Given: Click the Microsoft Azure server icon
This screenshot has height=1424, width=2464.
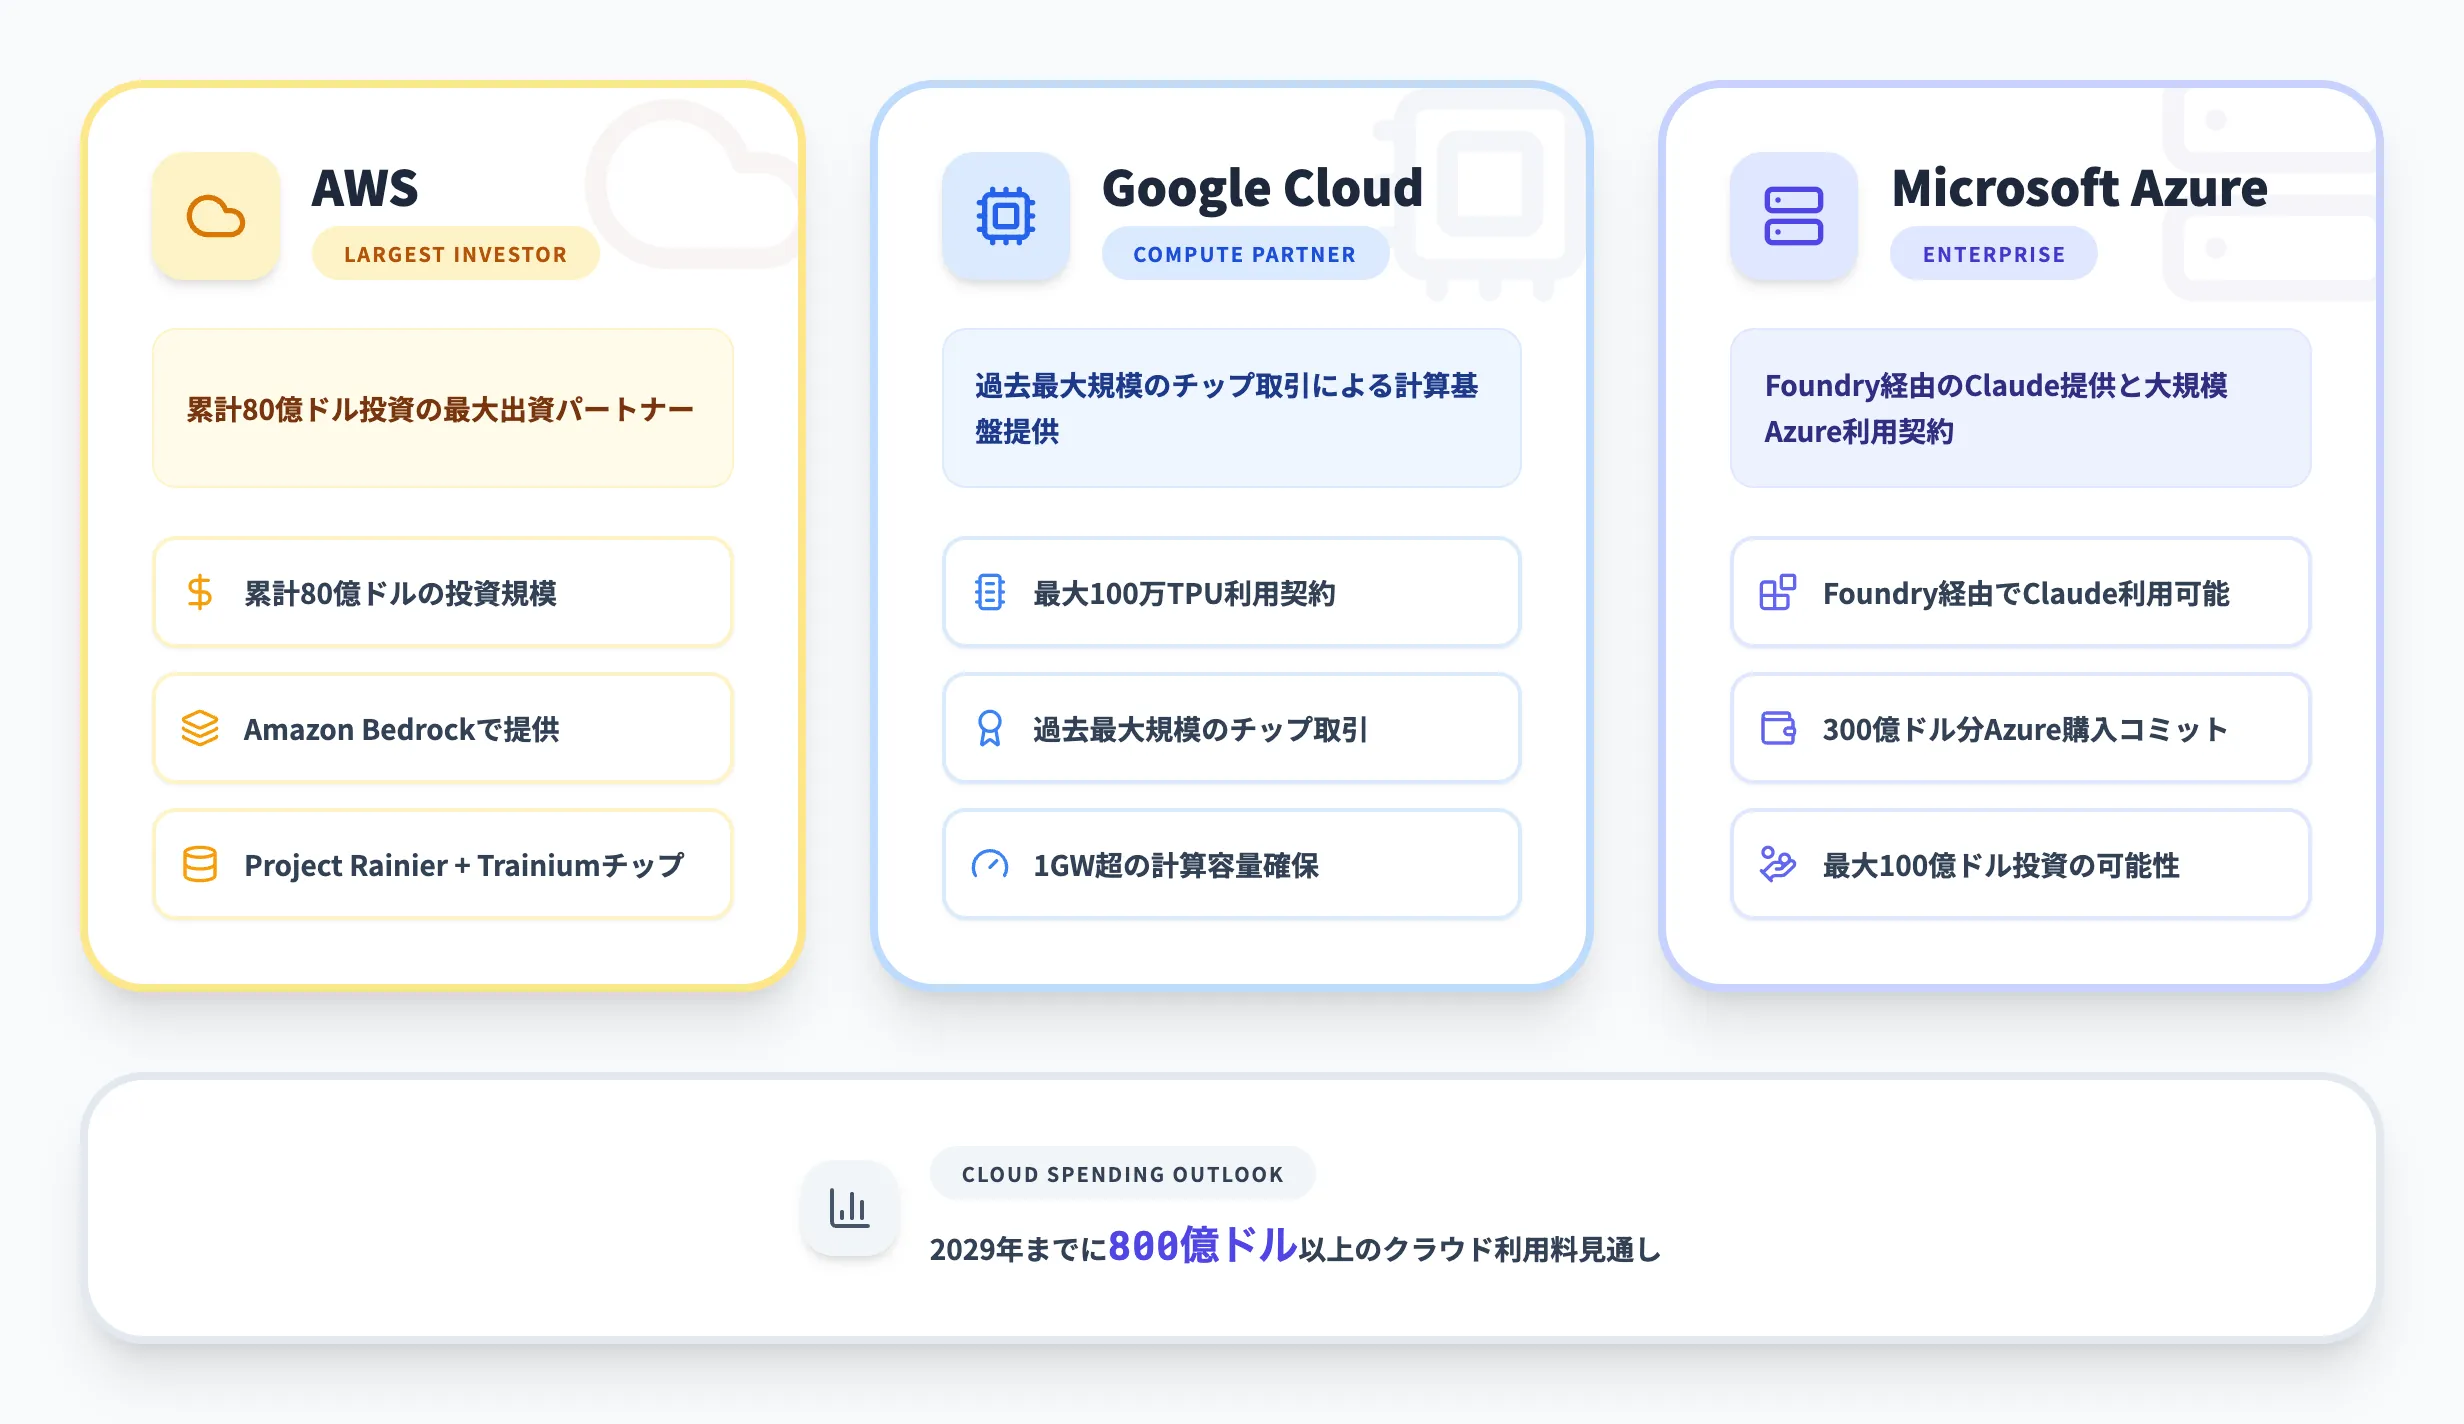Looking at the screenshot, I should pyautogui.click(x=1793, y=216).
